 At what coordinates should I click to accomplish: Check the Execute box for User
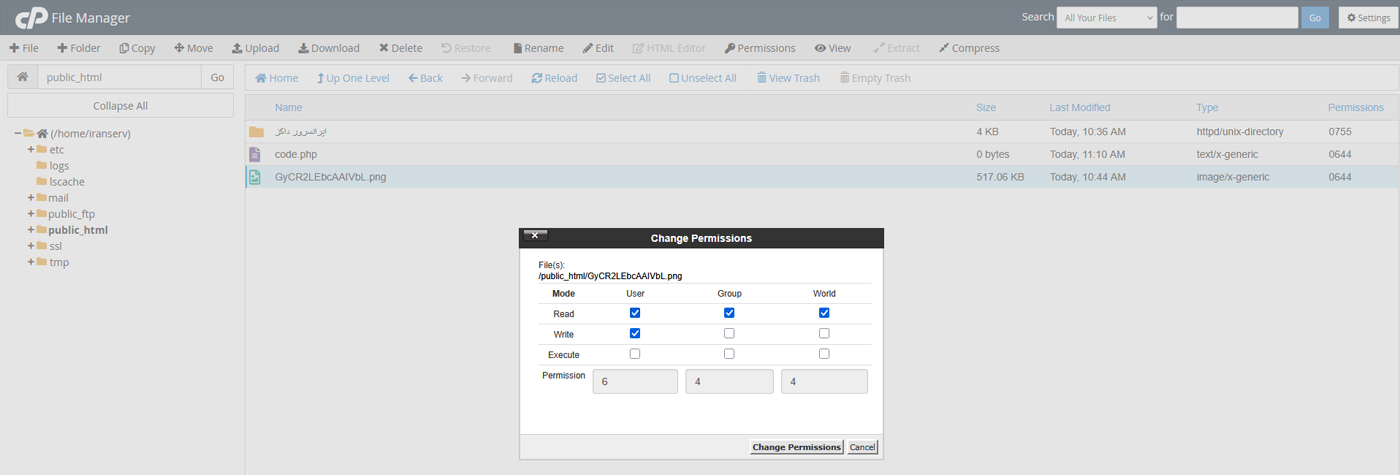point(635,354)
